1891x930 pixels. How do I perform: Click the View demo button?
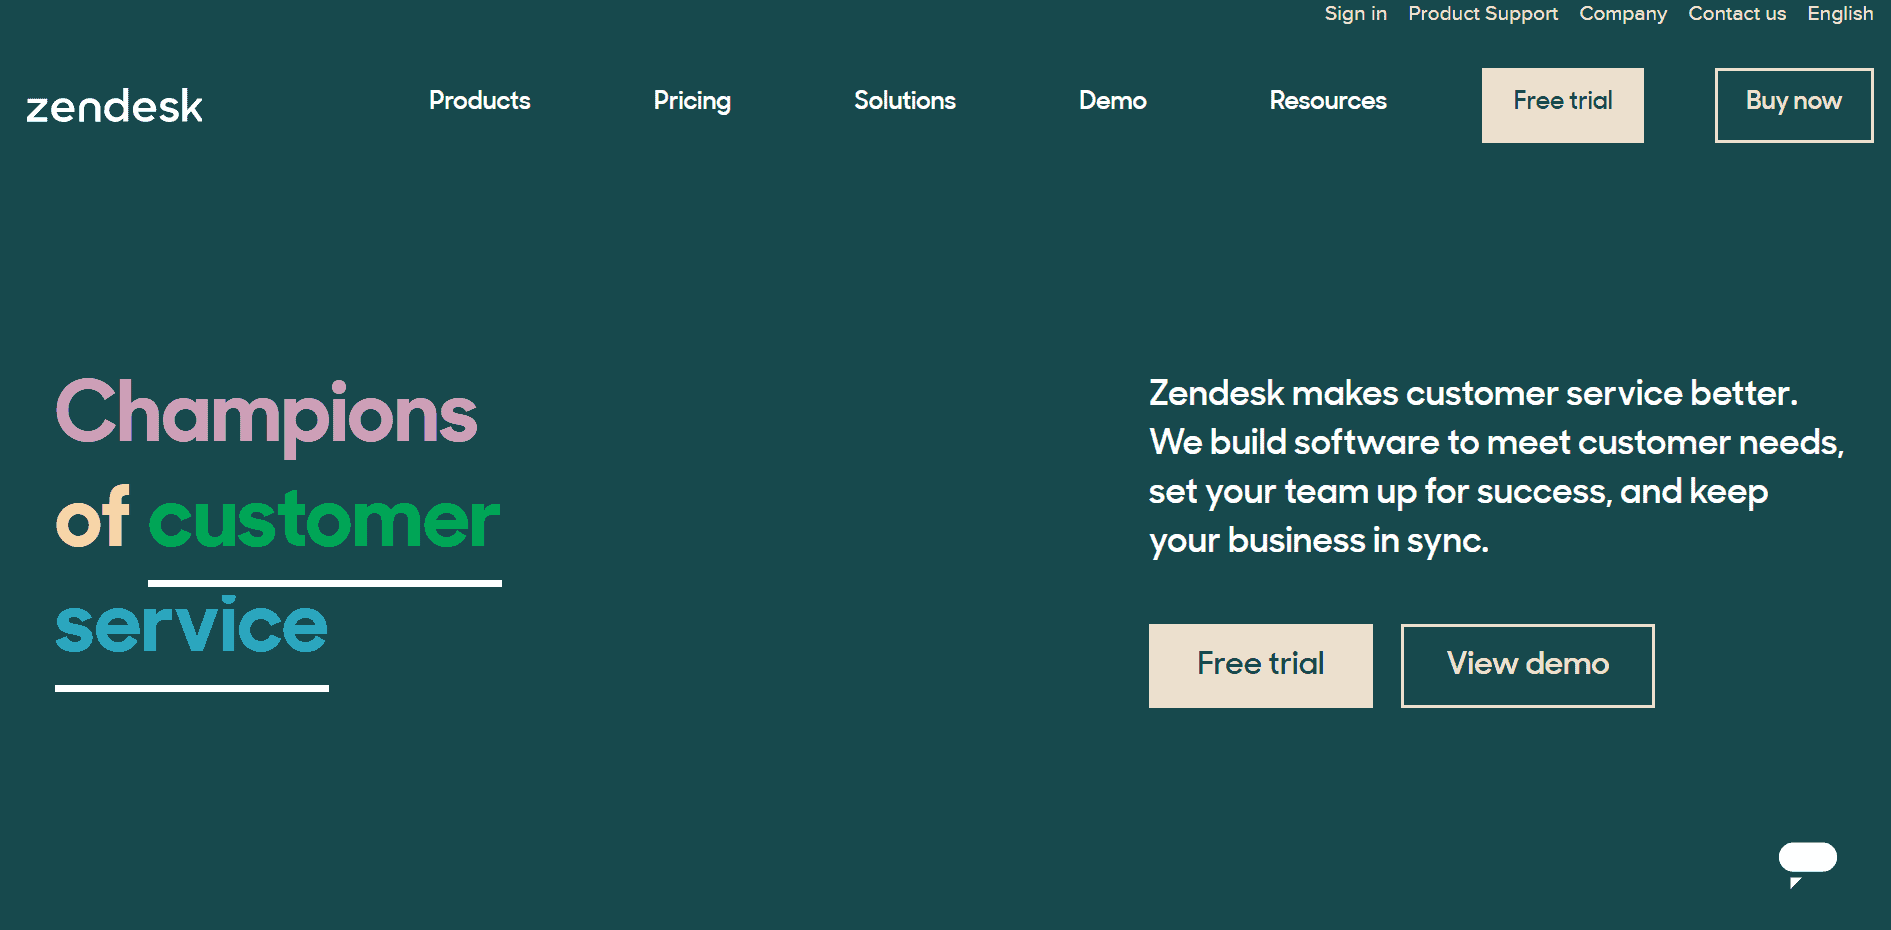pyautogui.click(x=1528, y=666)
